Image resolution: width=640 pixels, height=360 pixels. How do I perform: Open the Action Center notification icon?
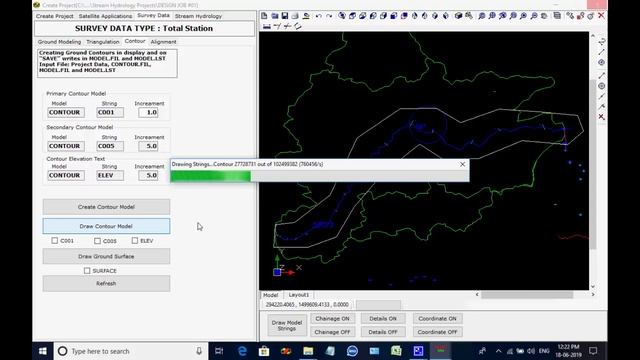click(x=593, y=351)
